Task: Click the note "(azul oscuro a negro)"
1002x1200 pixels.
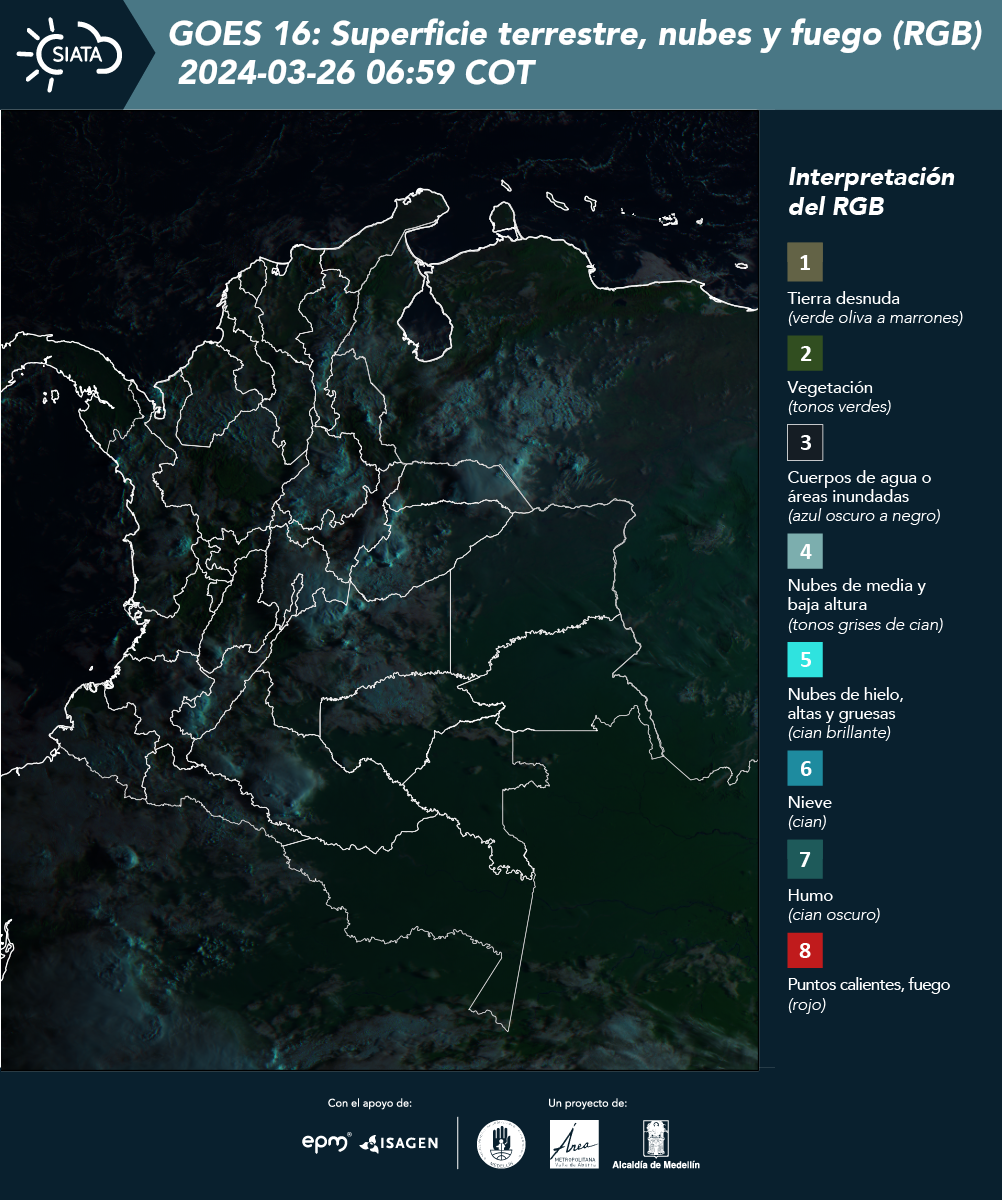Action: coord(864,516)
